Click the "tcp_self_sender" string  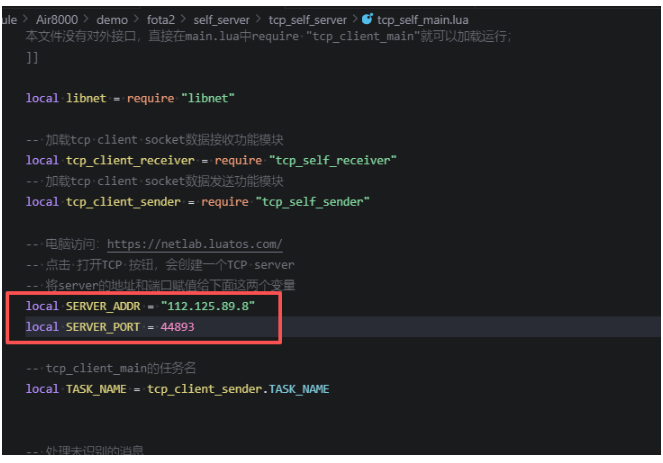pyautogui.click(x=312, y=202)
